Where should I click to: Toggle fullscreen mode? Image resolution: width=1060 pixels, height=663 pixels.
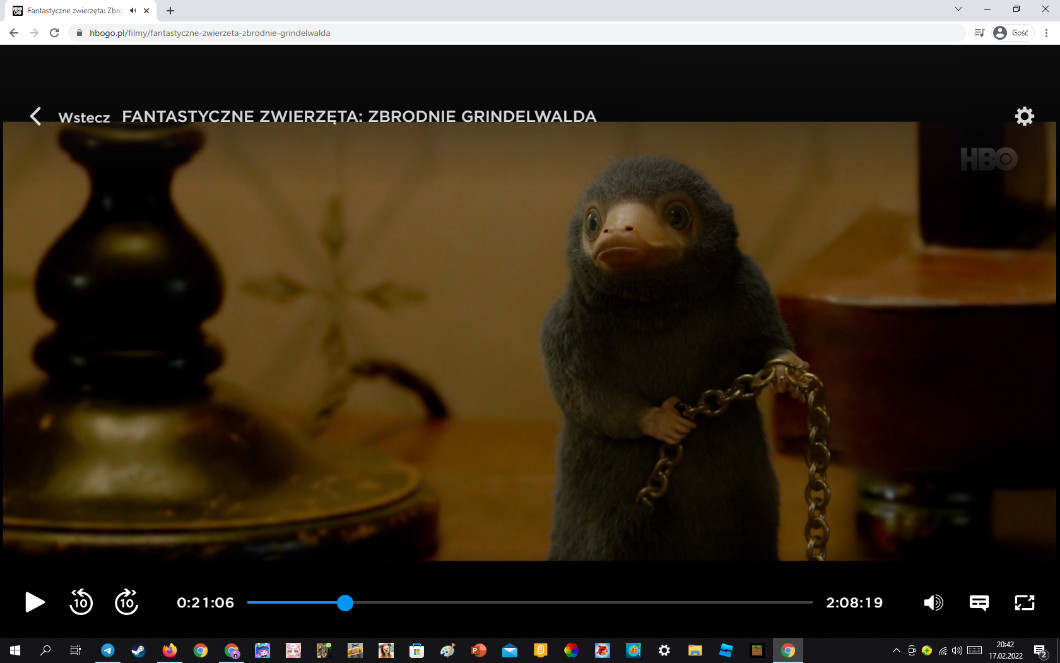tap(1024, 602)
